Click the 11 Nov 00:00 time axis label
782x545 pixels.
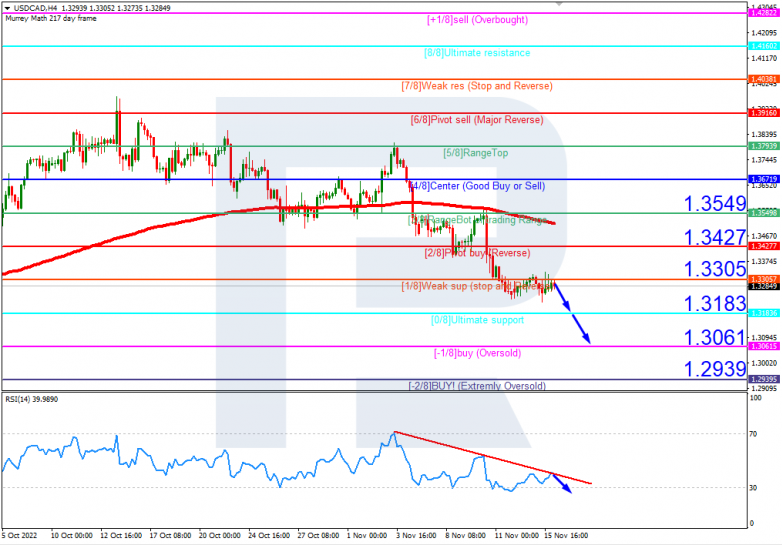point(517,536)
